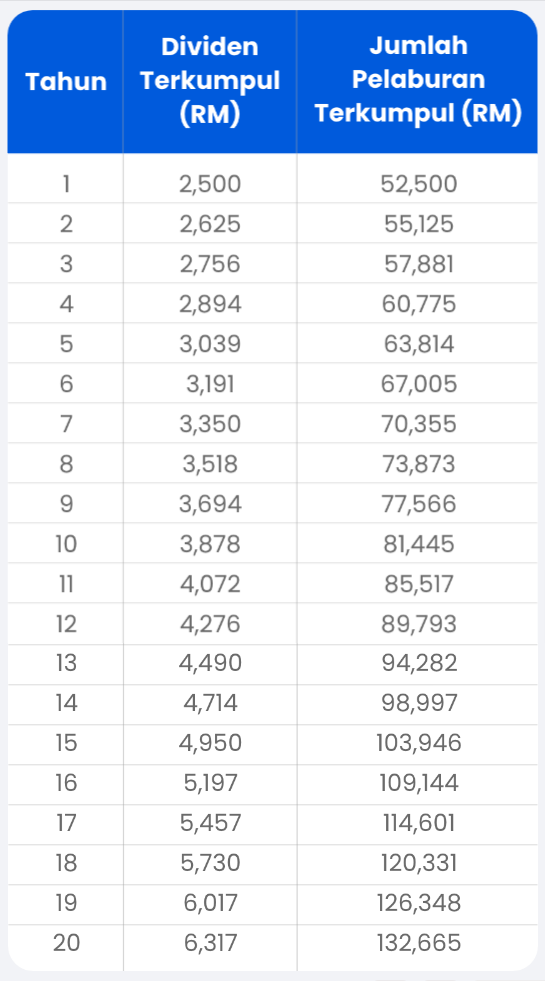545x981 pixels.
Task: Click the year 13 cell
Action: click(x=66, y=662)
